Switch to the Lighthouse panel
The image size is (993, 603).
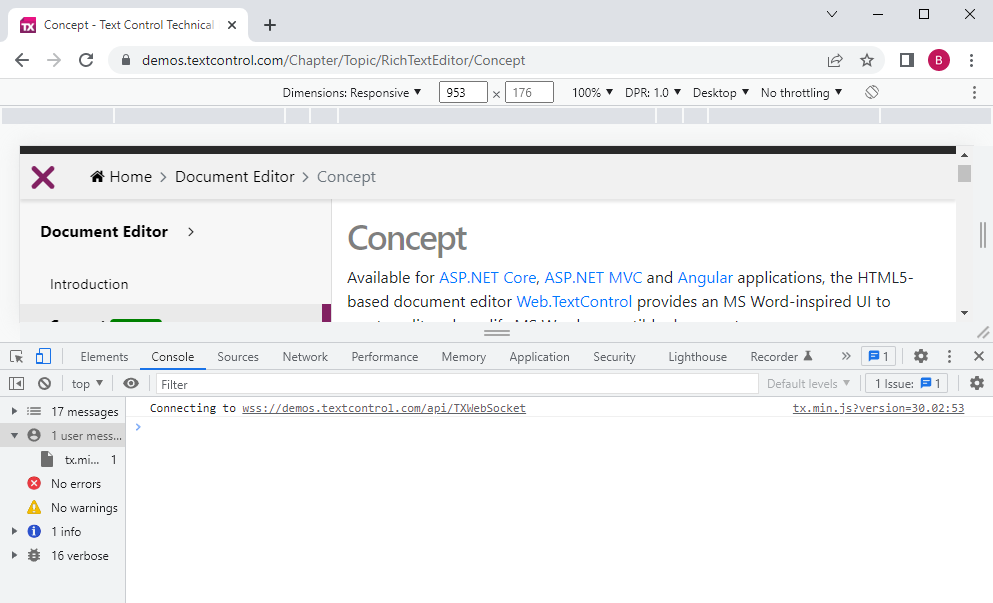click(x=697, y=356)
